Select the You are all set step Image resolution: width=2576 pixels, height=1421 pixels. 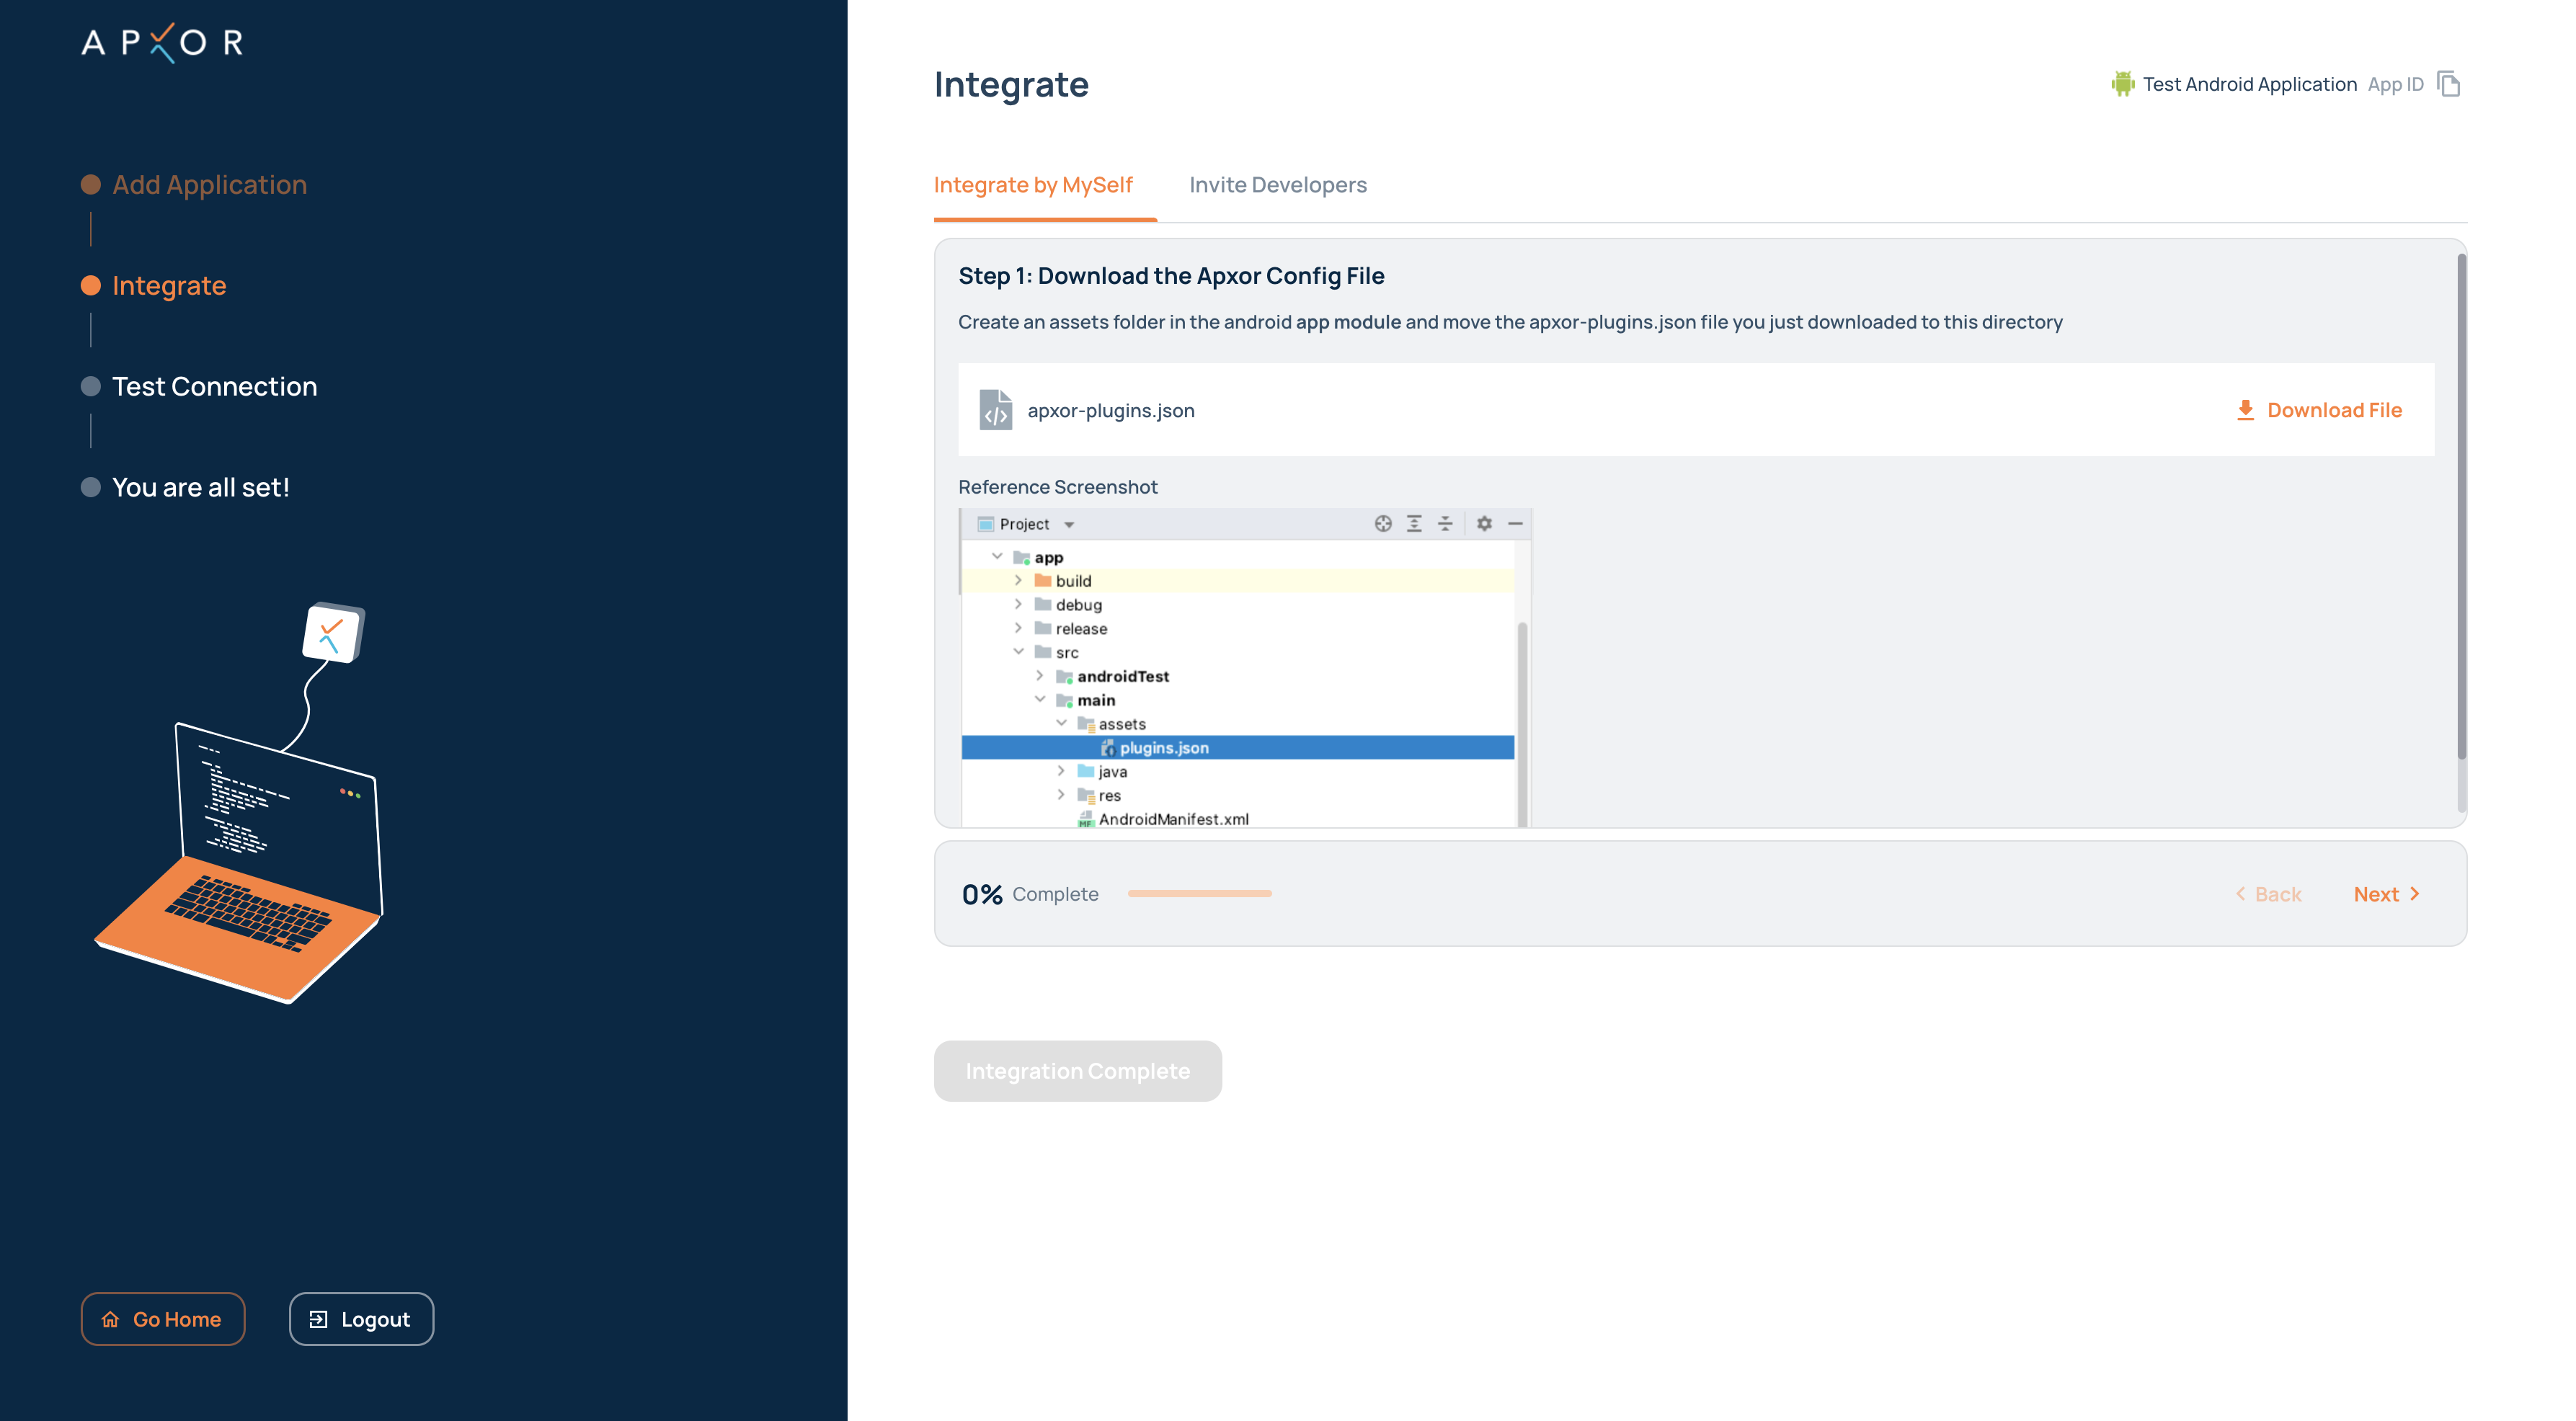coord(200,487)
